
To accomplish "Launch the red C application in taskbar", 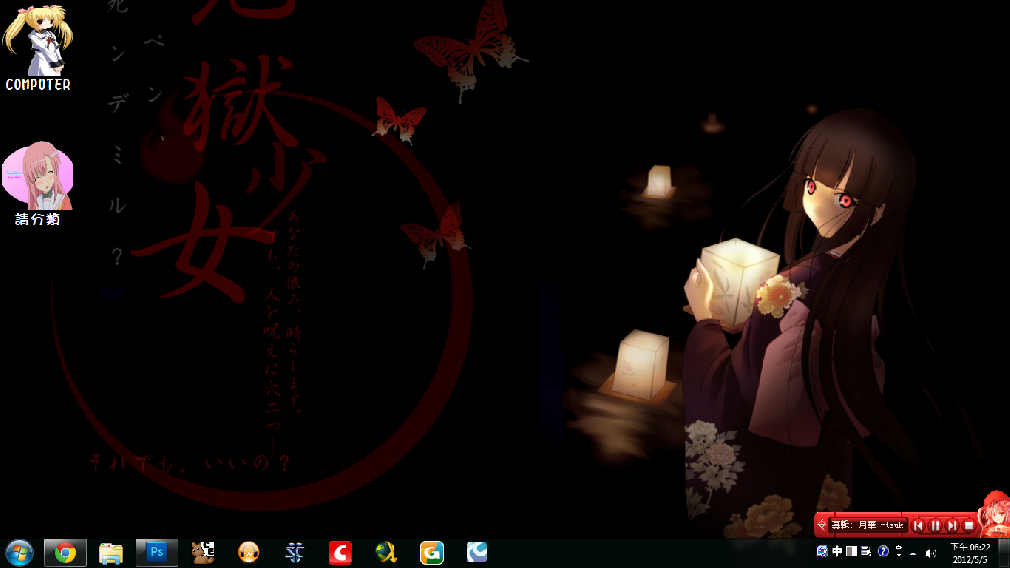I will click(340, 553).
